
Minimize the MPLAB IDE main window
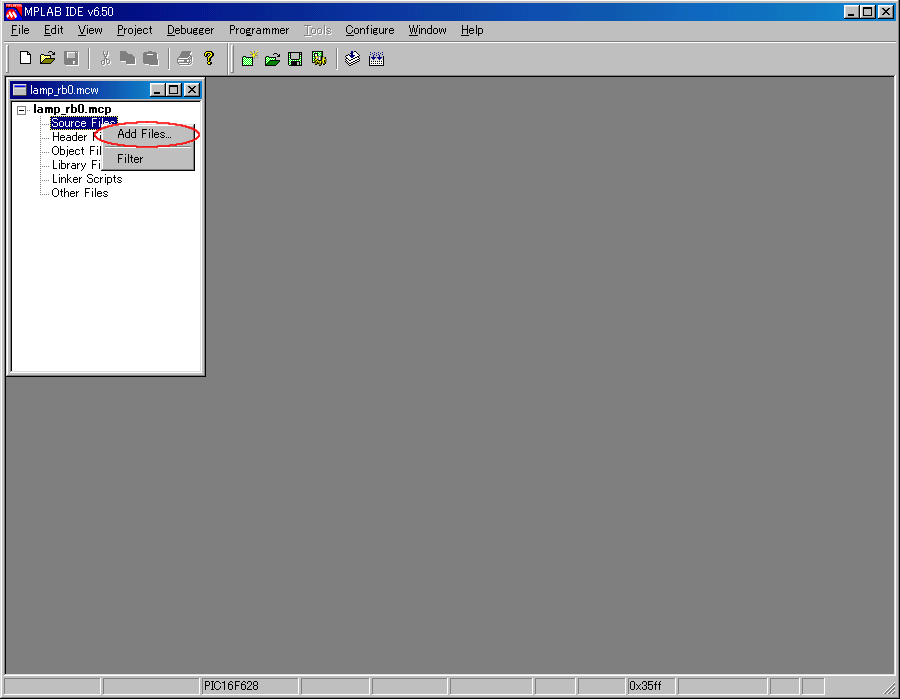coord(851,11)
